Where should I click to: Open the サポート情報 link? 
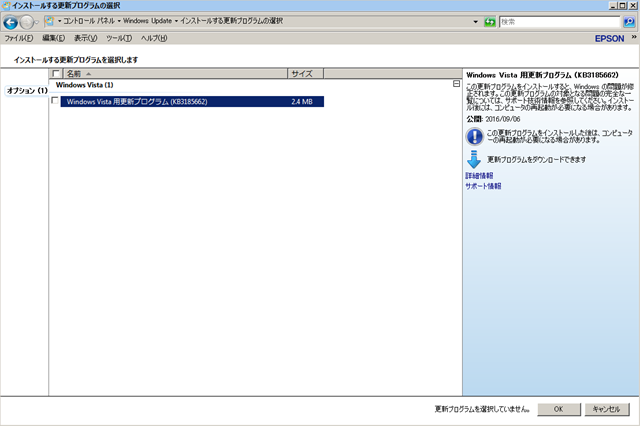pyautogui.click(x=483, y=186)
